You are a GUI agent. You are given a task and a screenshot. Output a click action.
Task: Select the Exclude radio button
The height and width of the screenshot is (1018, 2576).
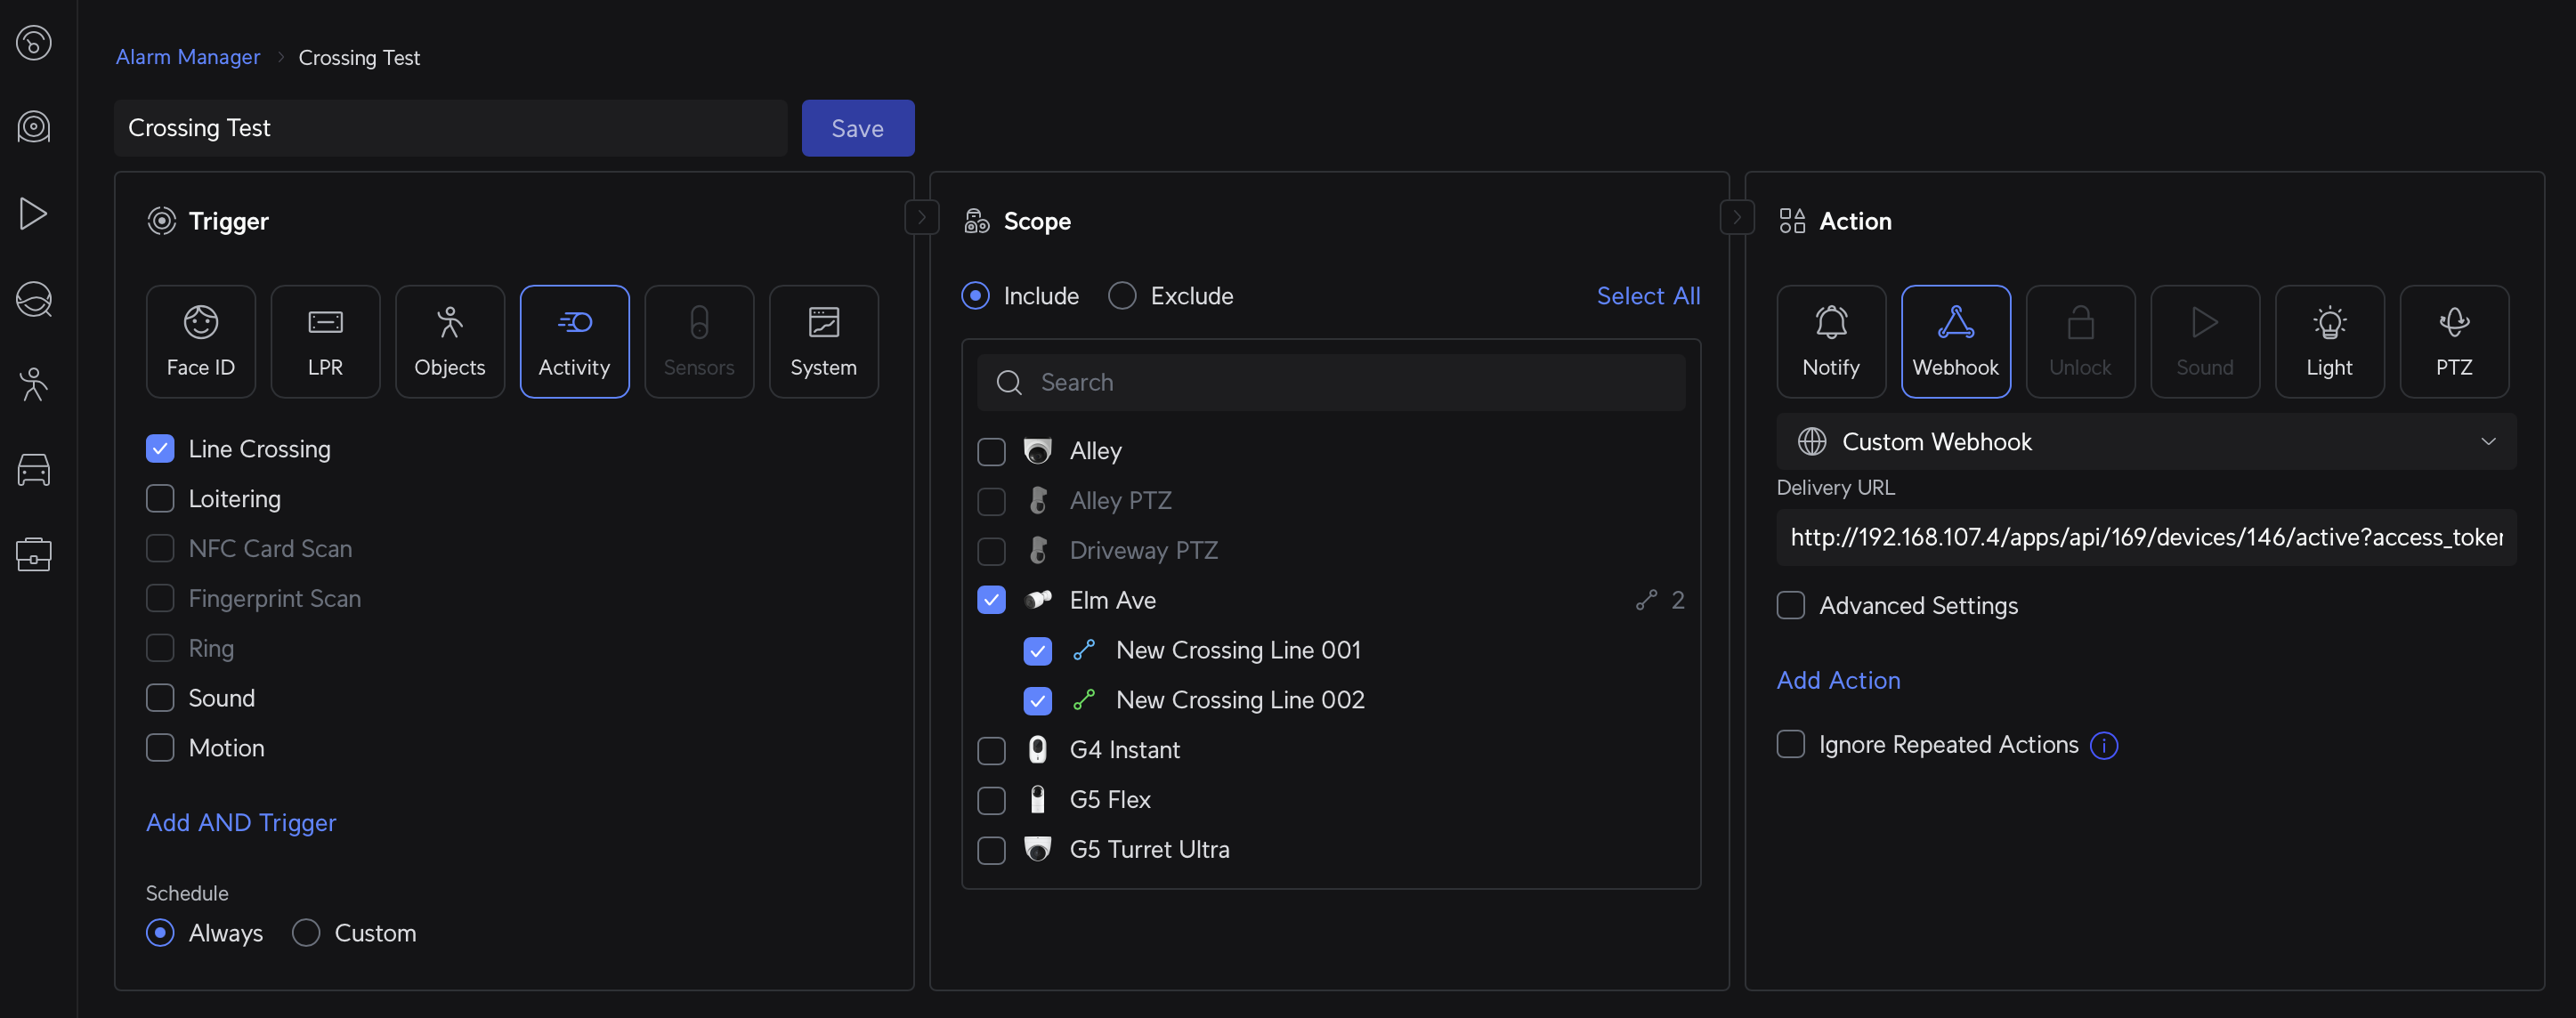pos(1121,296)
